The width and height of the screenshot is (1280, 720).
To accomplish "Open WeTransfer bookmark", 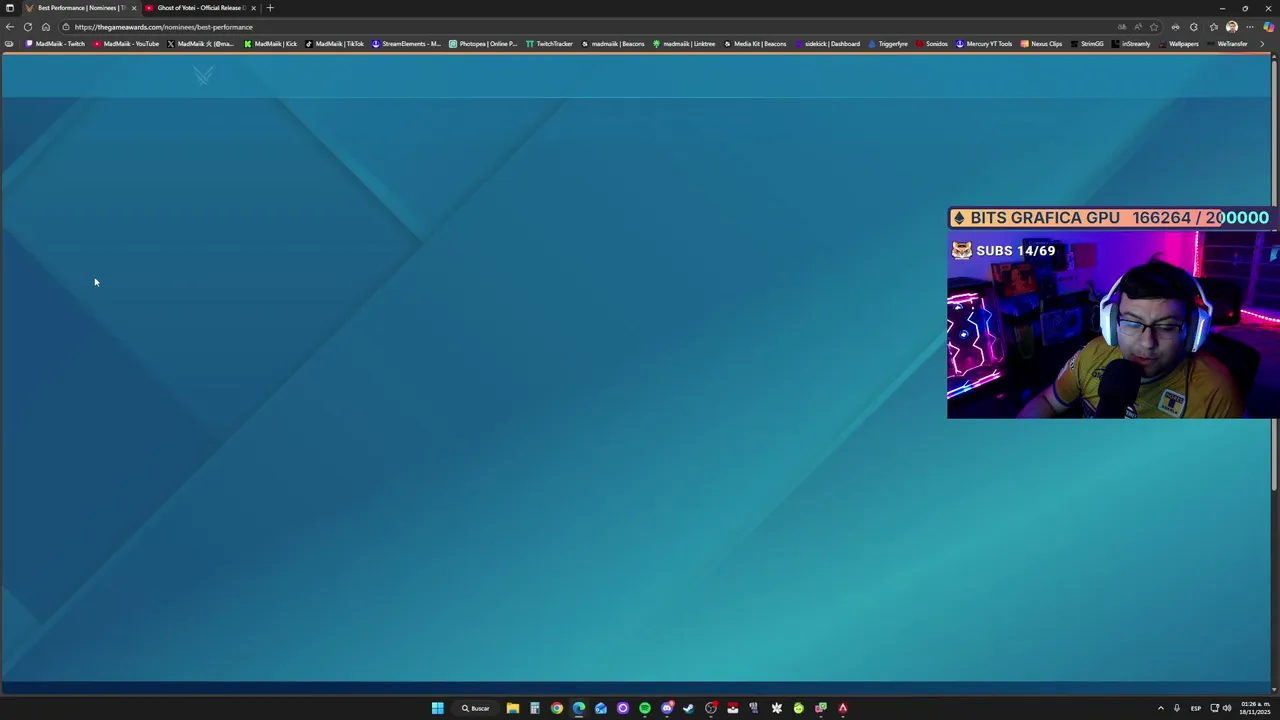I will [1227, 44].
